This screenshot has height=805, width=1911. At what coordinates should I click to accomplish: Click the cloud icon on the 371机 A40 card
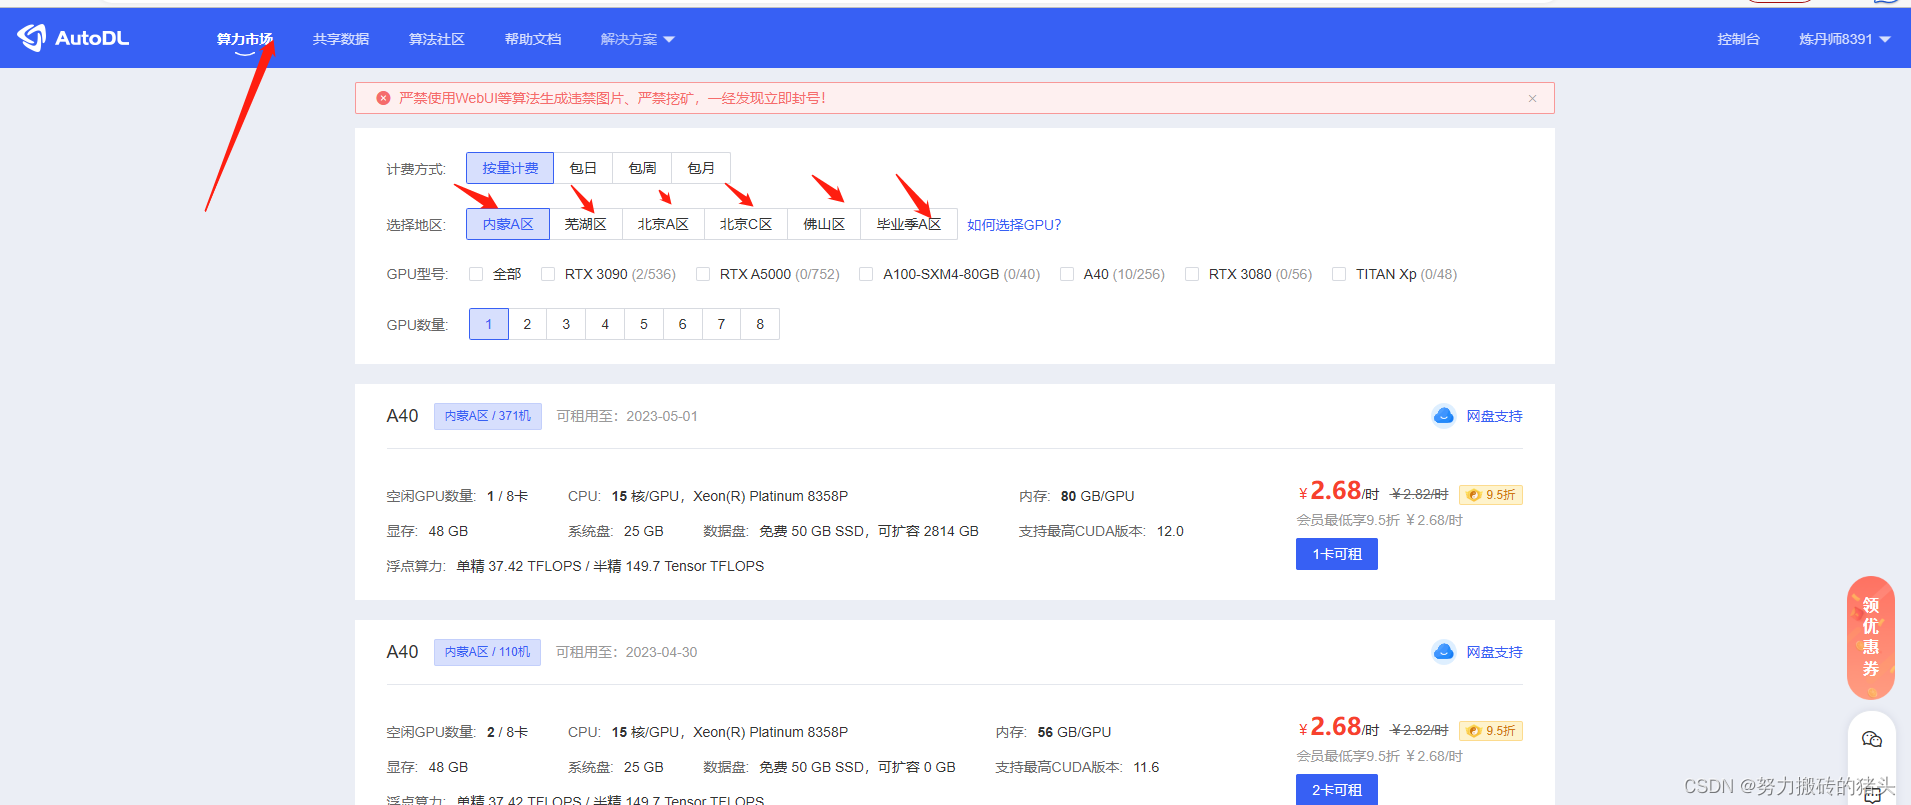click(x=1443, y=416)
